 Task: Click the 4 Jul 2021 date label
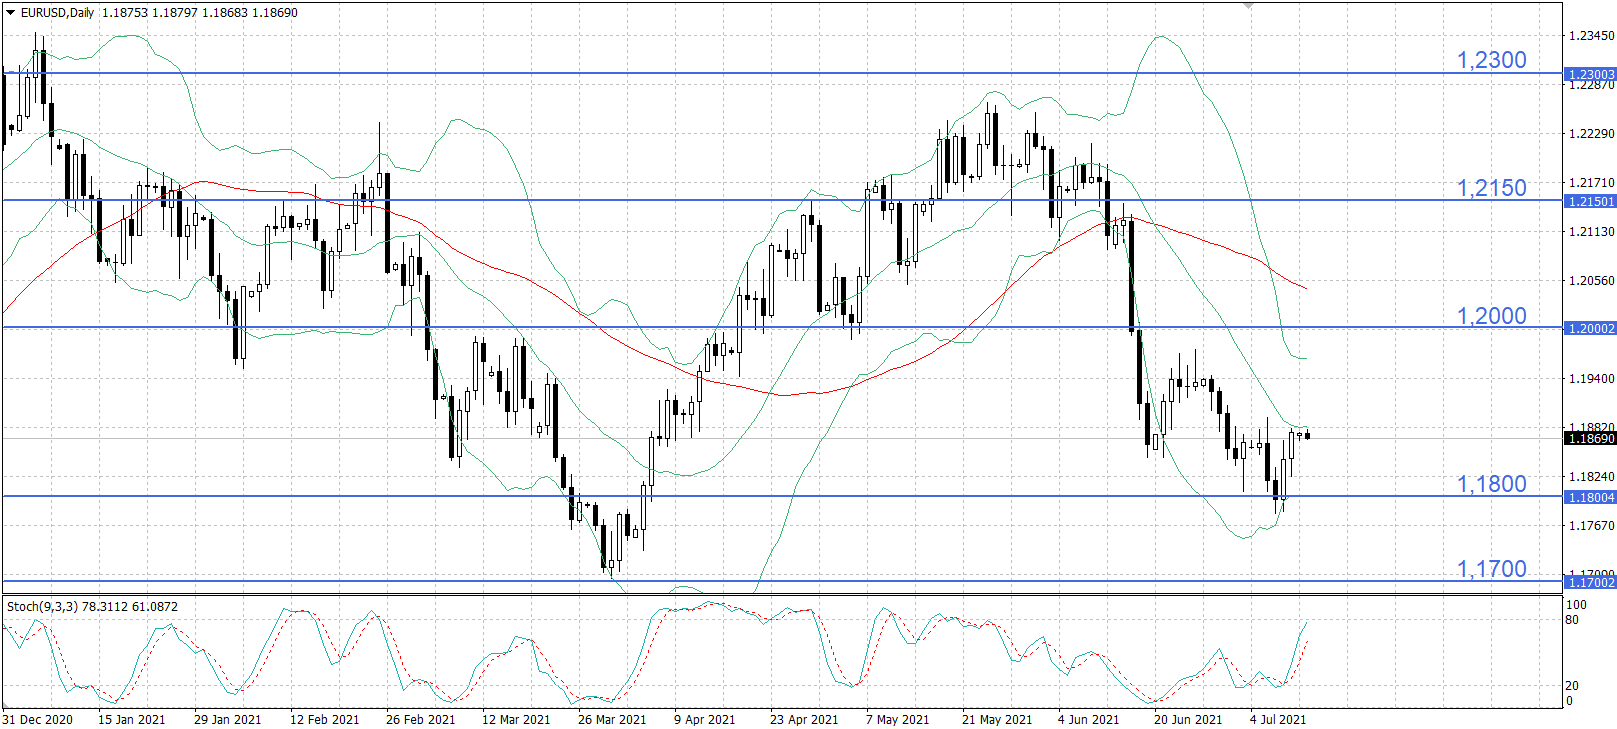[1278, 719]
